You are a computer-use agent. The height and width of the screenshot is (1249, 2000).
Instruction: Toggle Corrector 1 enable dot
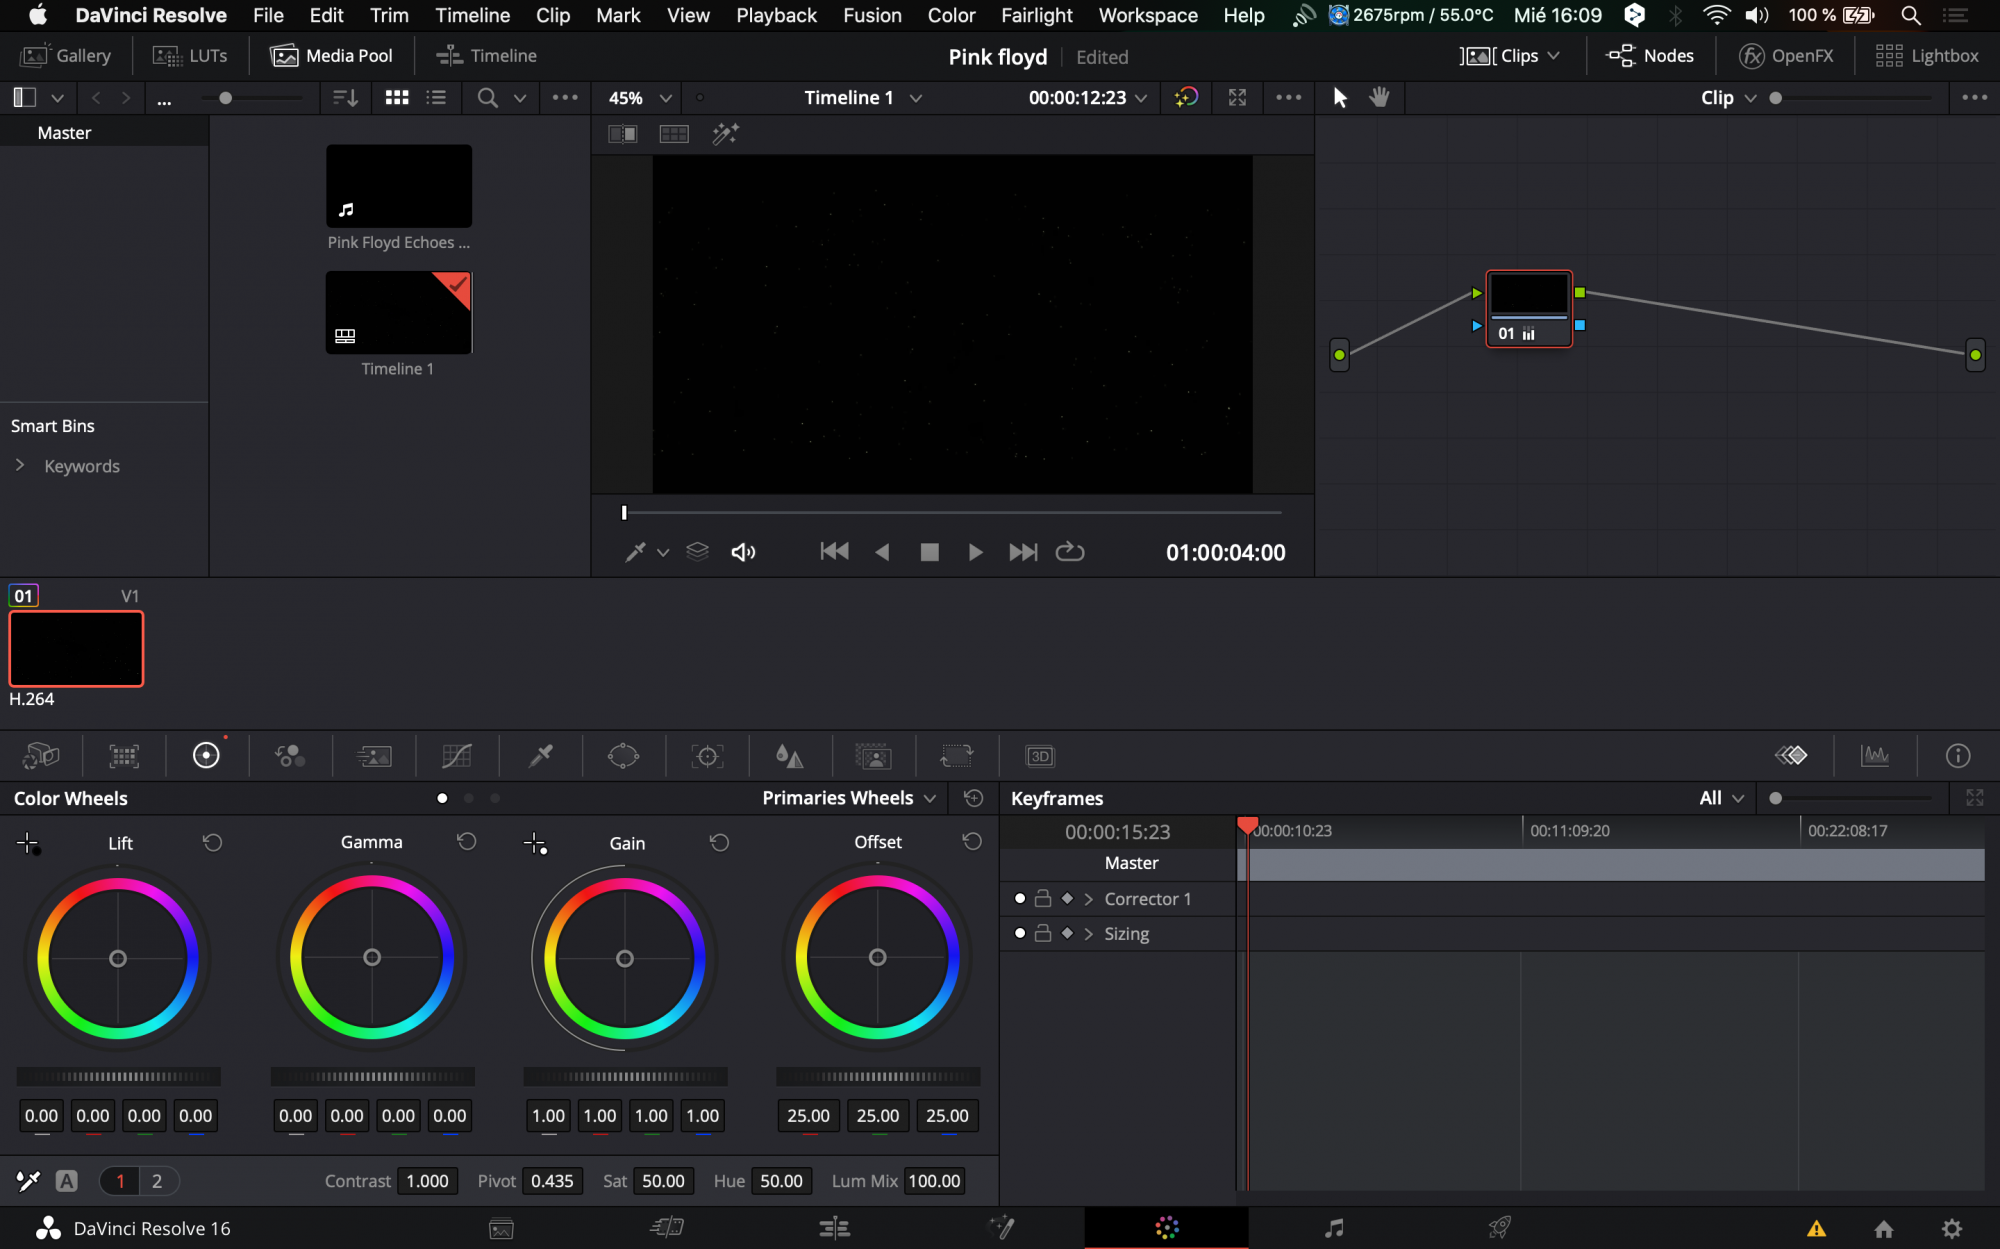(1019, 899)
